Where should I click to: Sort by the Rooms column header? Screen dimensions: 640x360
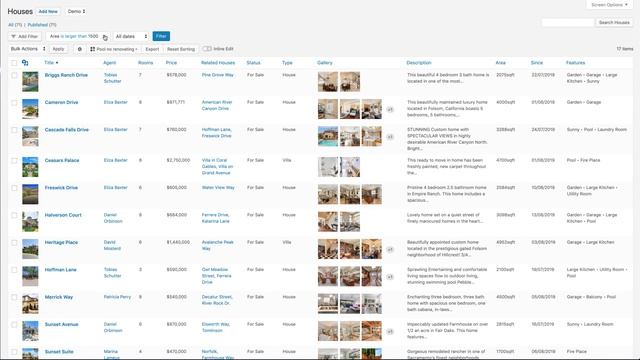(x=145, y=63)
